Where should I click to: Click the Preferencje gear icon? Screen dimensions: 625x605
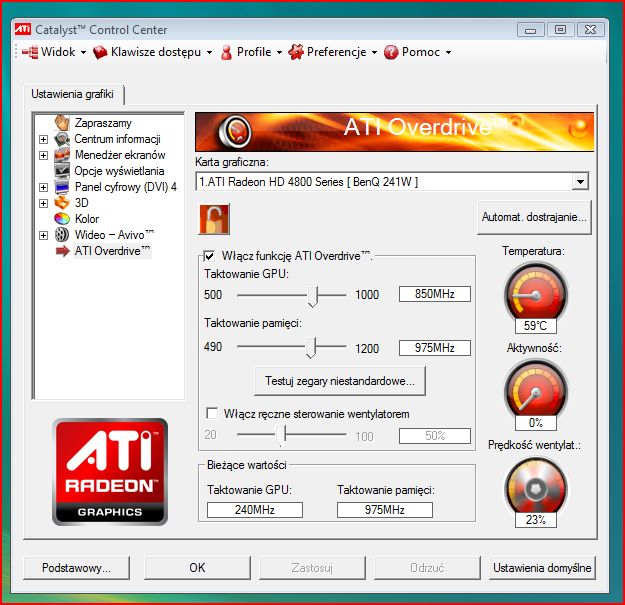click(x=296, y=52)
